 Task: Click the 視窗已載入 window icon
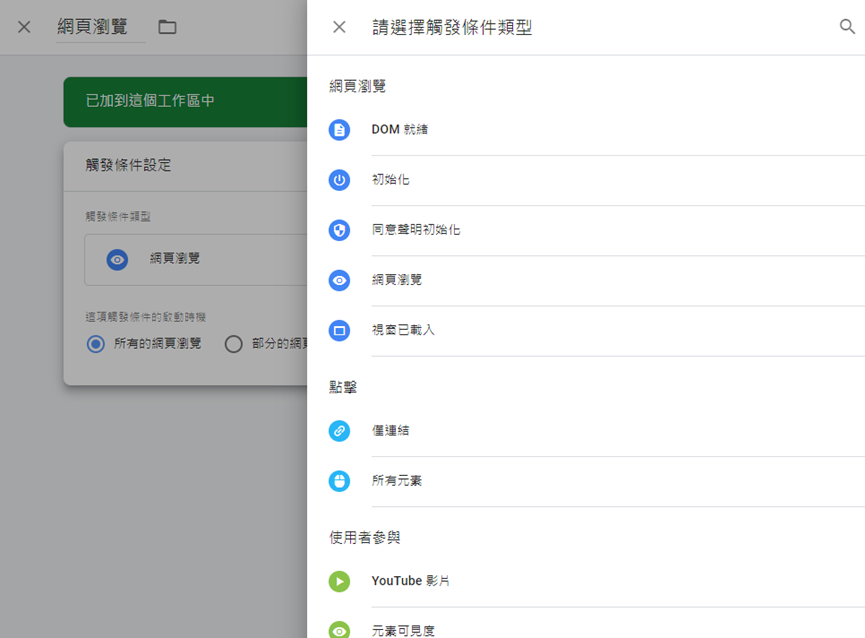339,330
